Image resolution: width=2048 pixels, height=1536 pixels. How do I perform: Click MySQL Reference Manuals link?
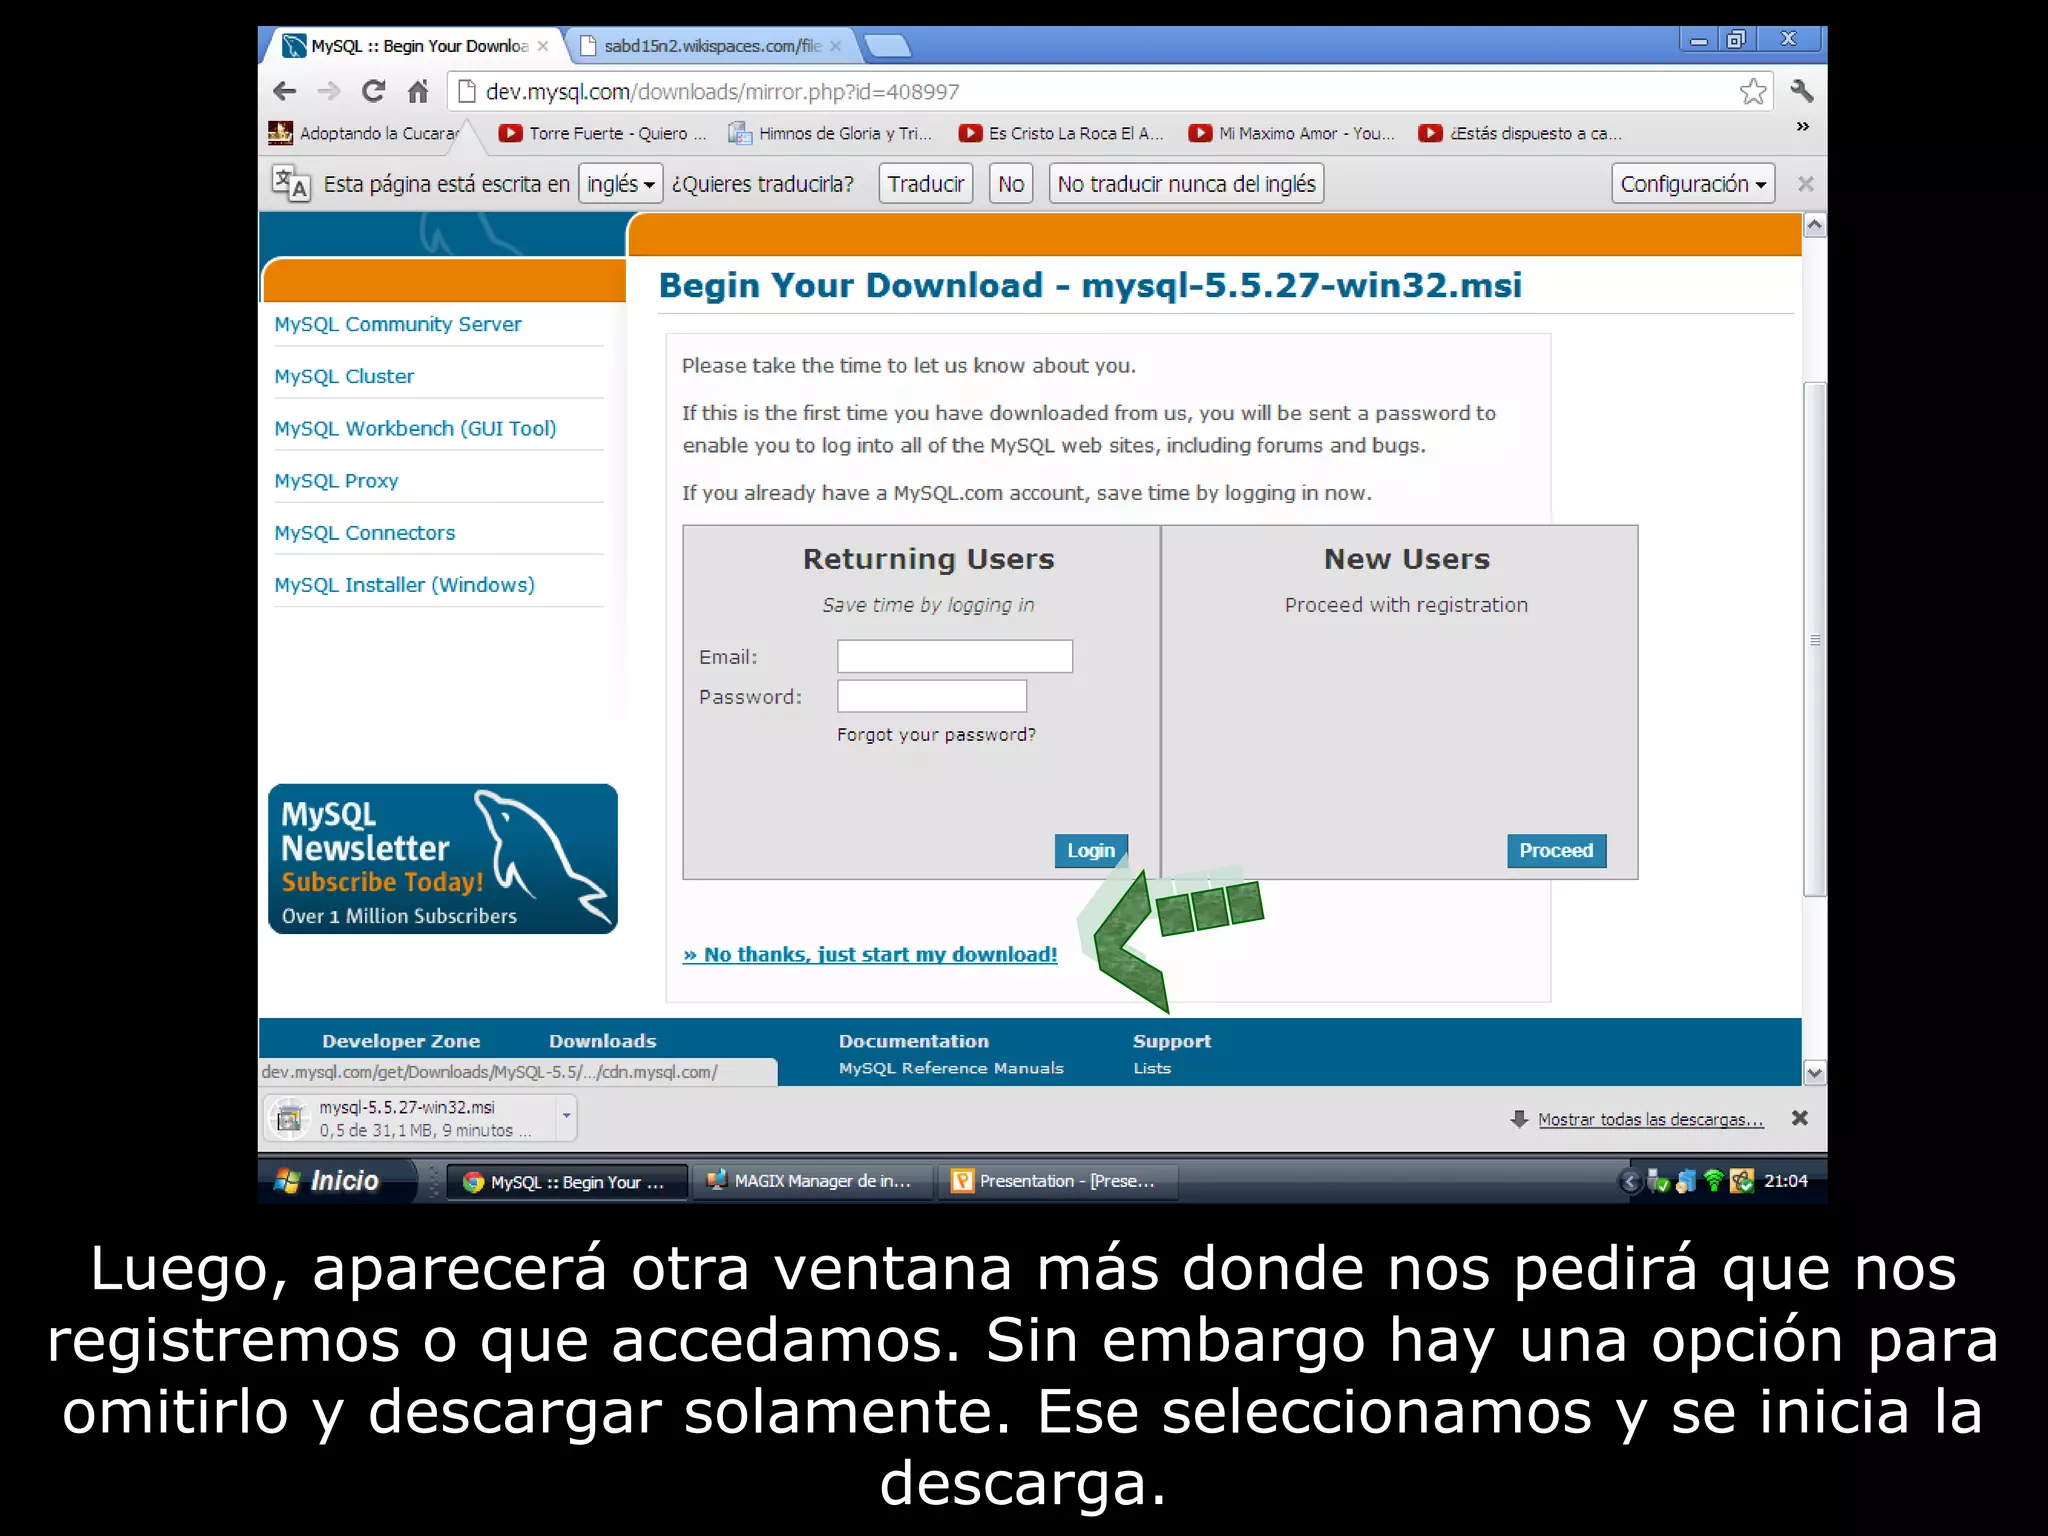(x=951, y=1068)
